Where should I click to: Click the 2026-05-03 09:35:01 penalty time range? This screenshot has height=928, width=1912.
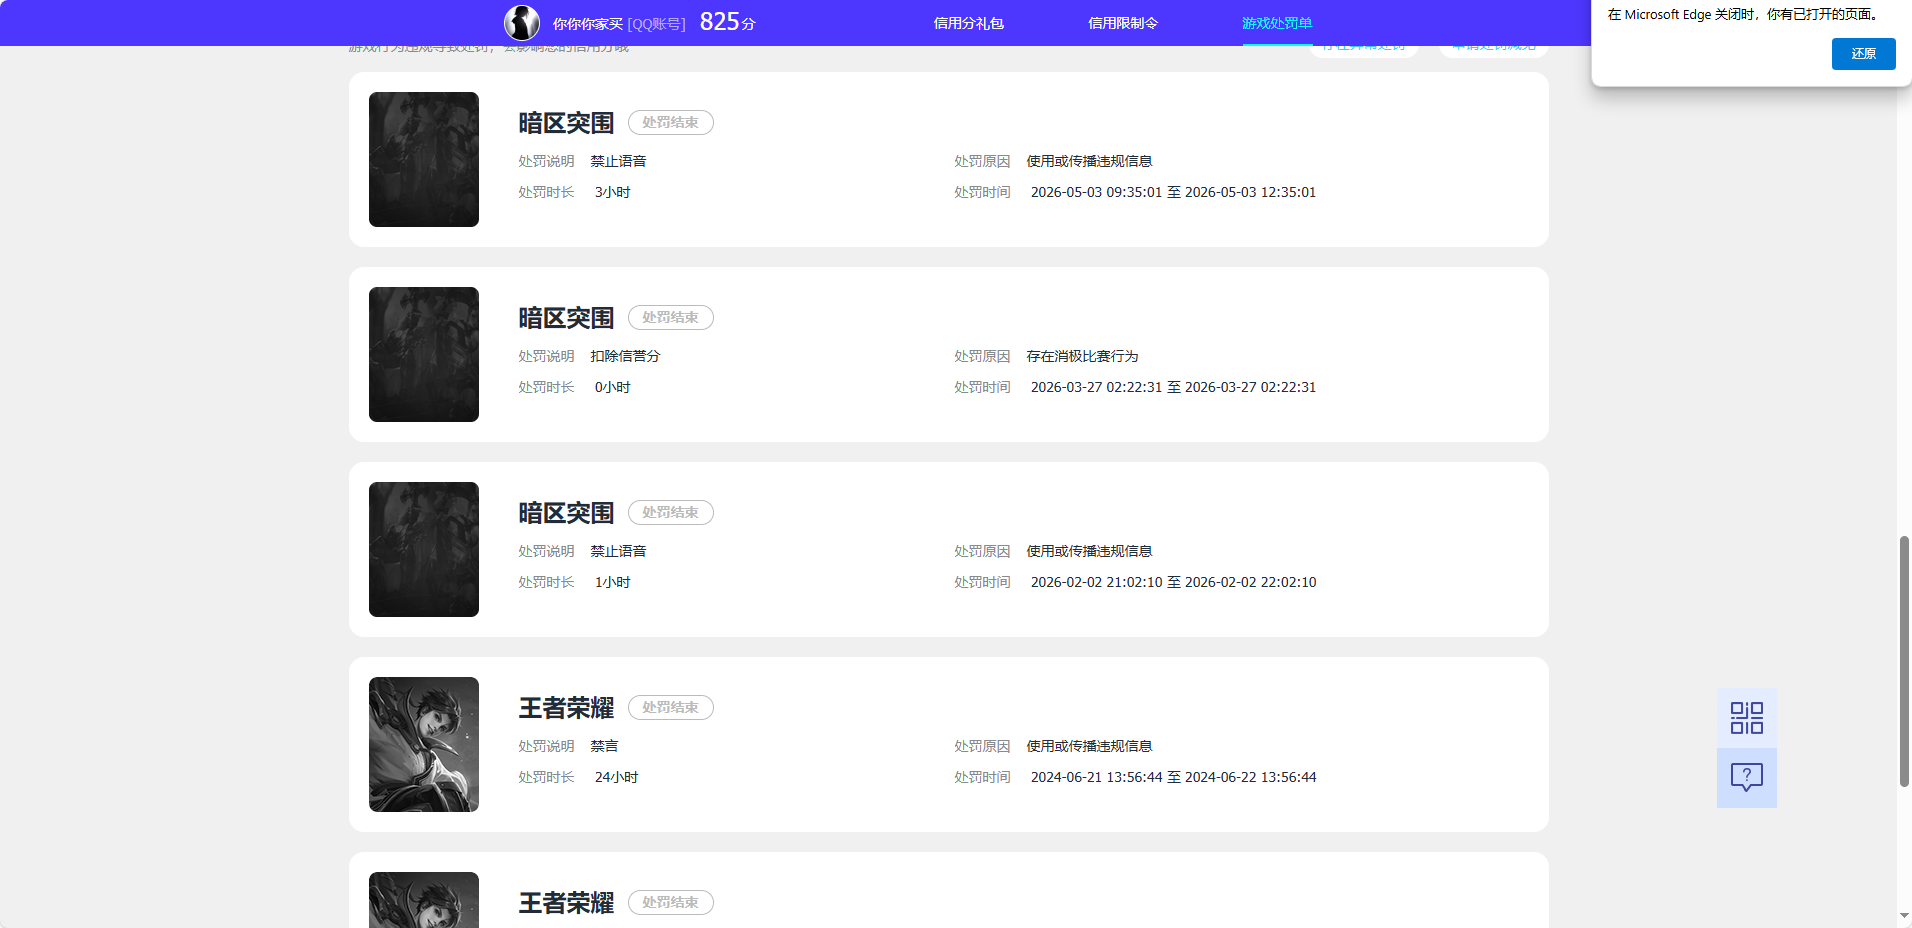click(x=1173, y=192)
